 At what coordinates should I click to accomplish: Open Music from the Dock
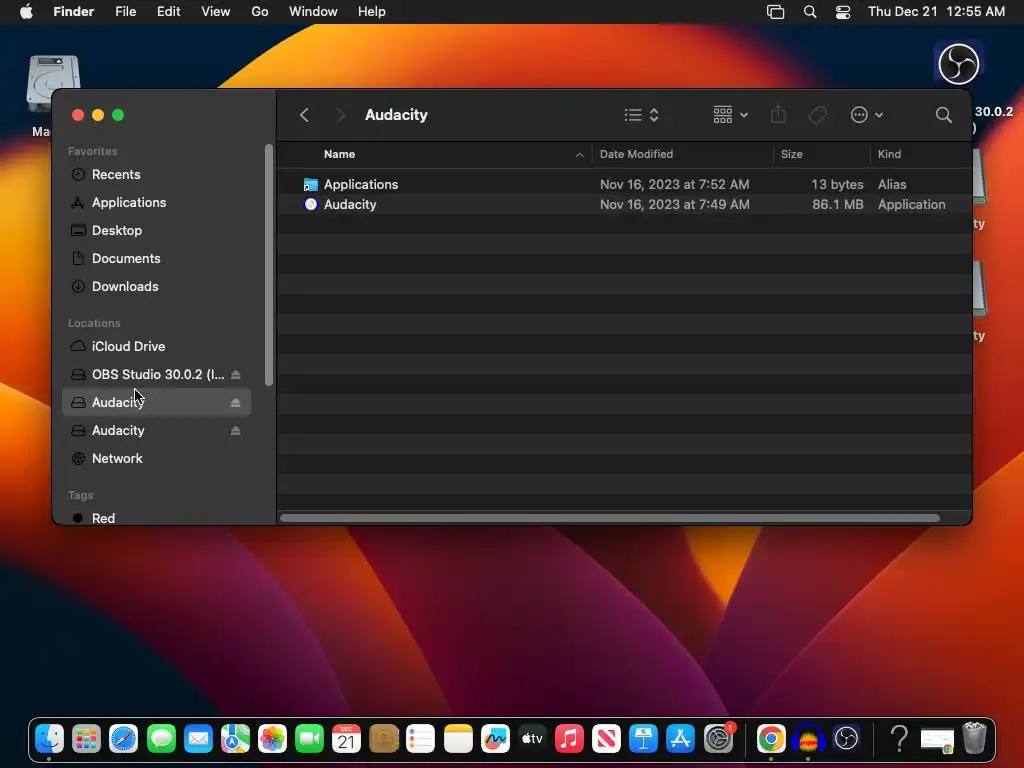[569, 739]
